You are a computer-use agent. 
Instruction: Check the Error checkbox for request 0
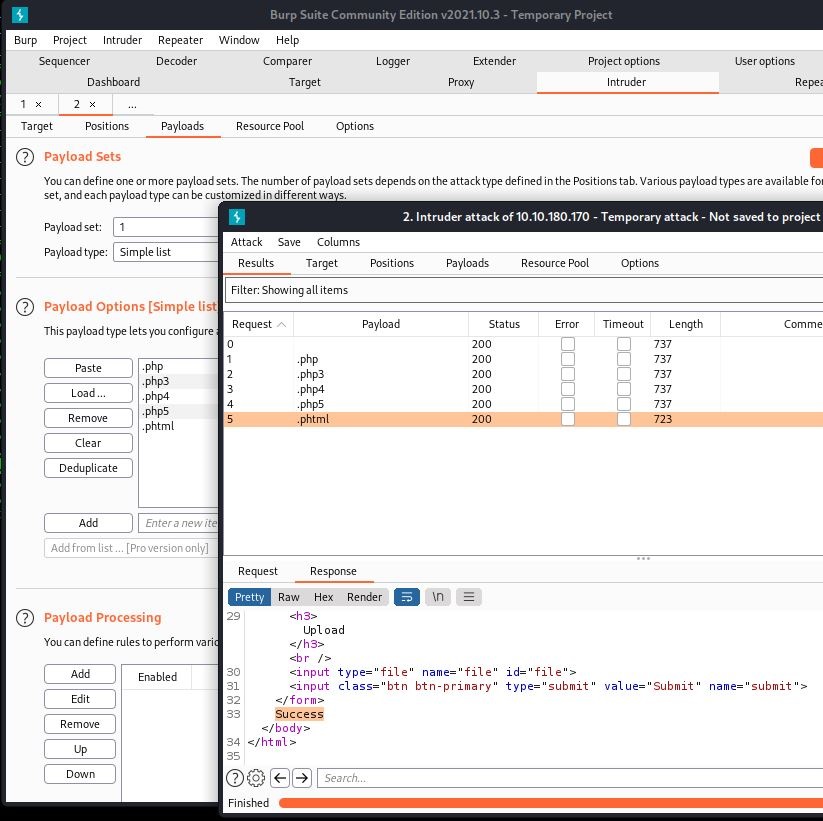567,344
